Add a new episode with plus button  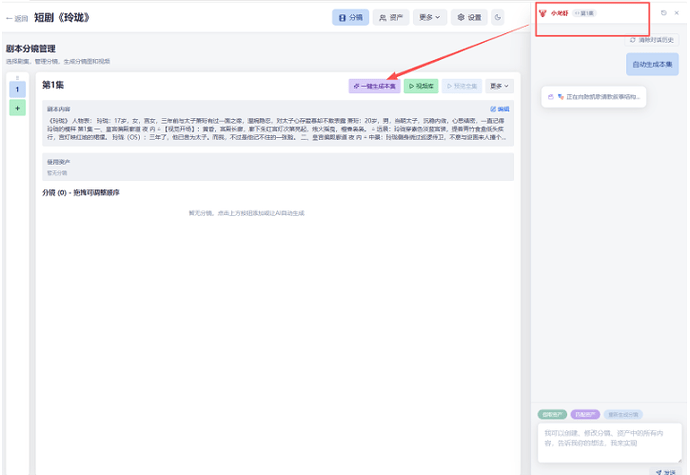(17, 108)
